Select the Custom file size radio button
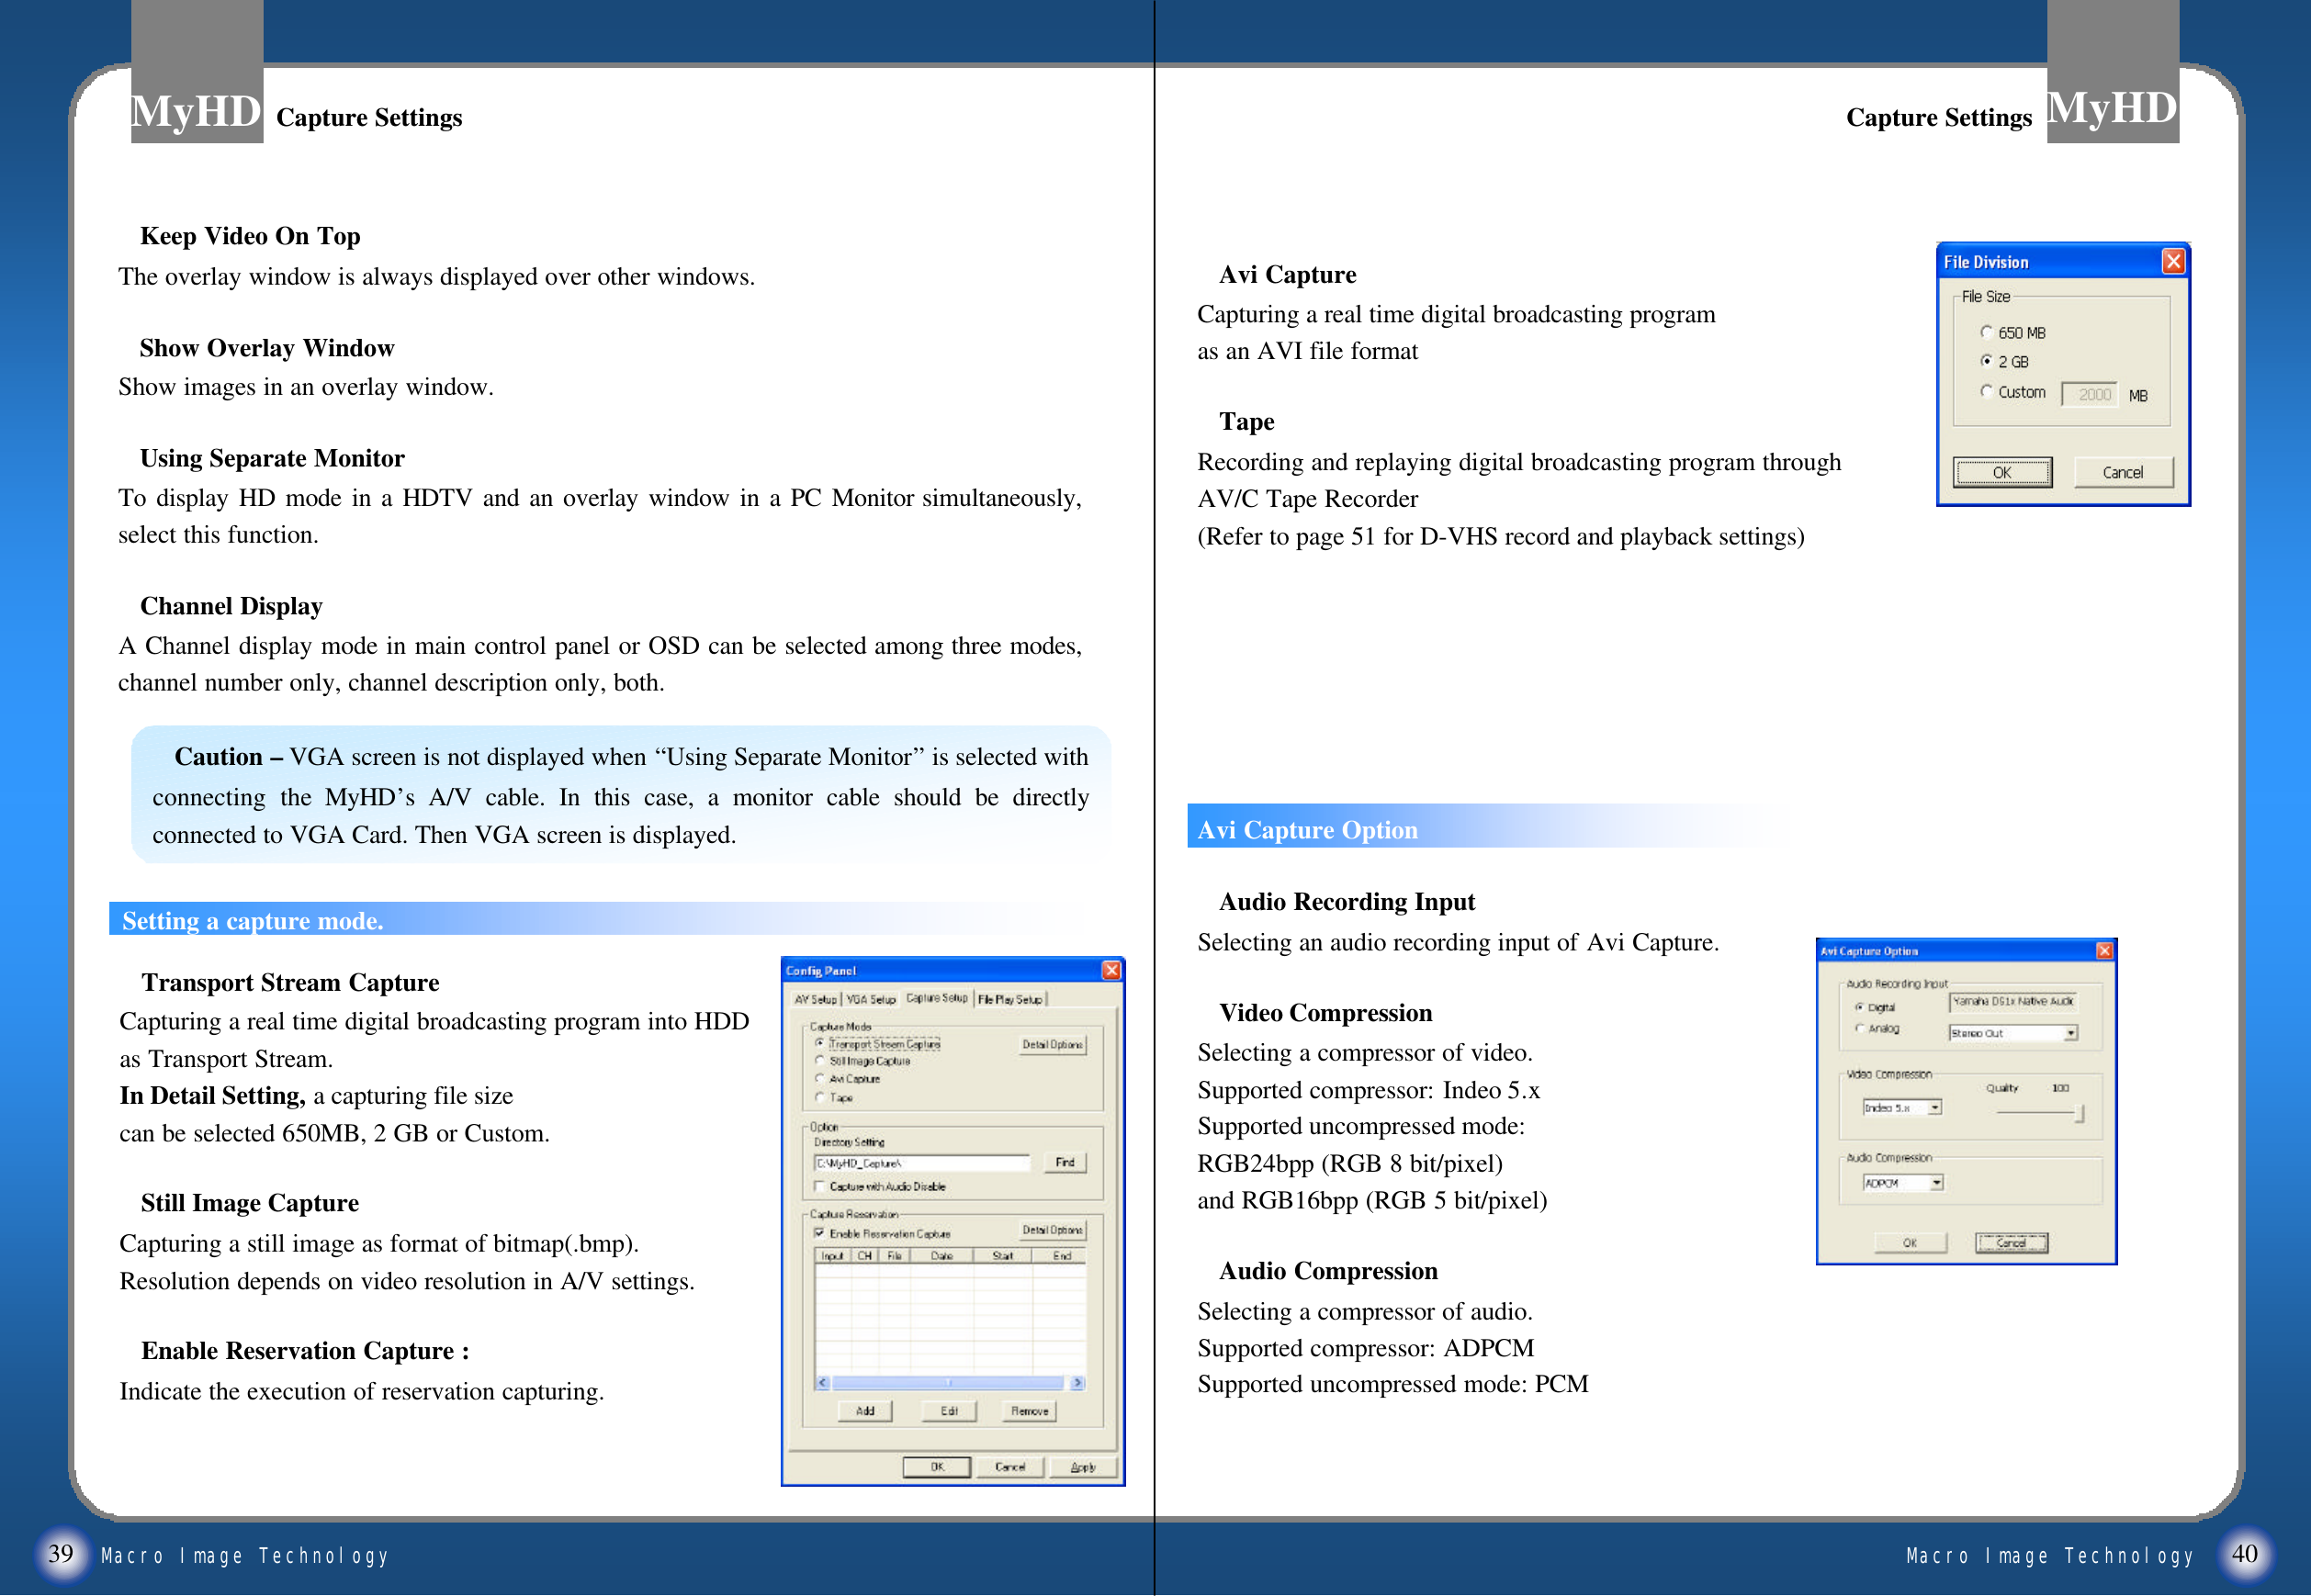The height and width of the screenshot is (1596, 2311). 1986,392
